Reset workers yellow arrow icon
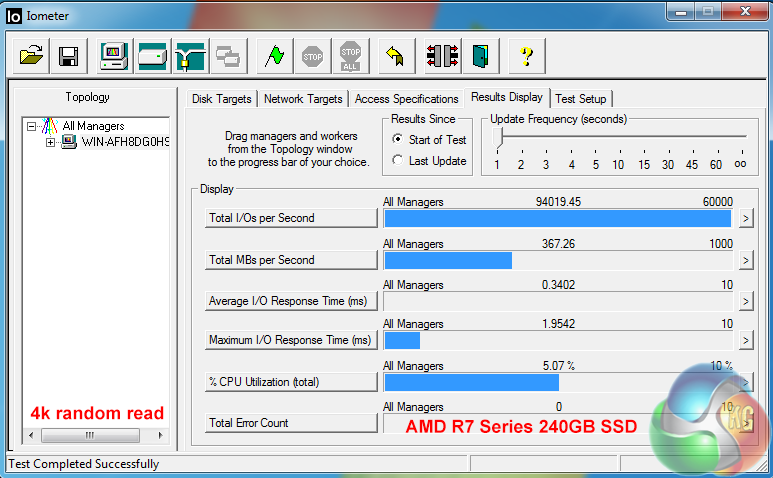The height and width of the screenshot is (478, 773). pos(396,56)
